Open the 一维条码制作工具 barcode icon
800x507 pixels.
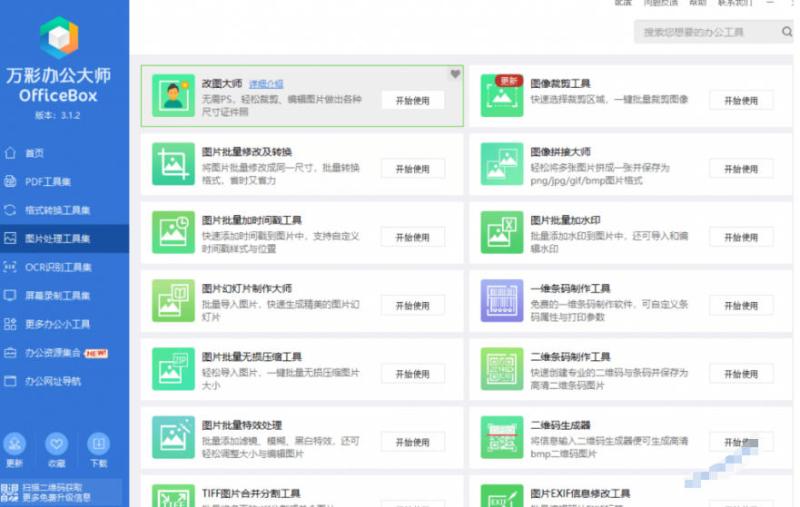tap(502, 301)
